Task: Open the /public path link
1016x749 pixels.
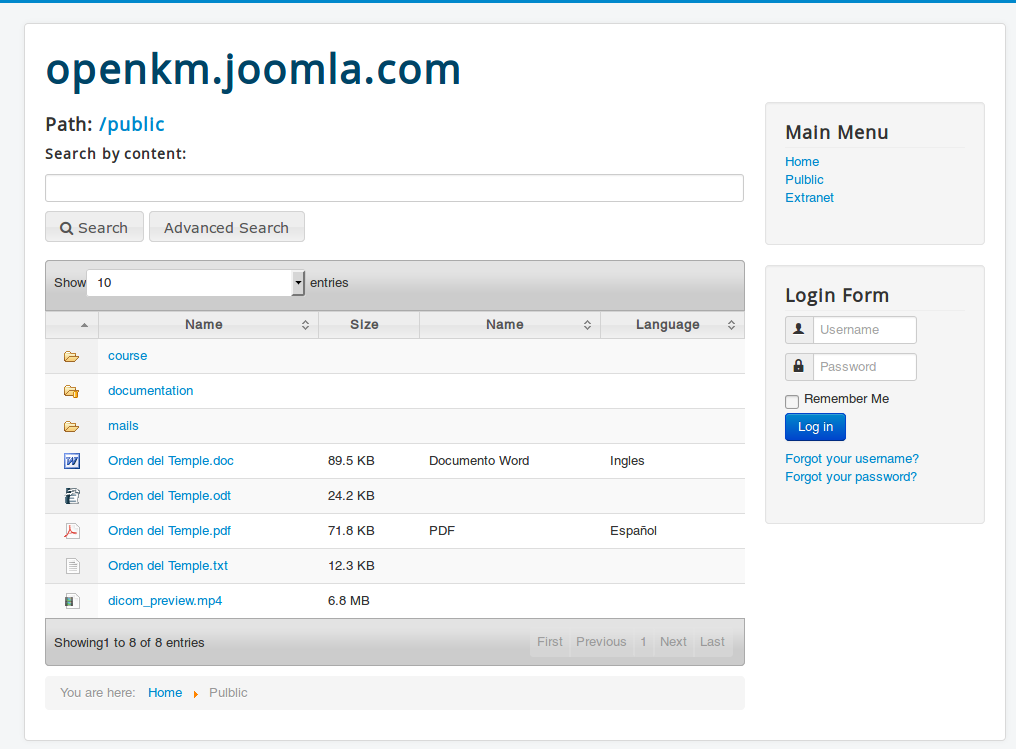Action: [x=132, y=124]
